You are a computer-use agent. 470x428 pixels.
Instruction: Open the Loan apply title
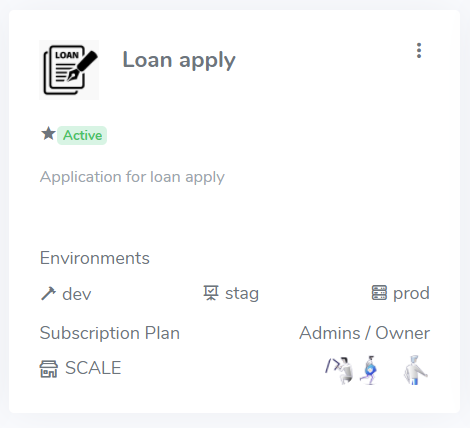[179, 60]
